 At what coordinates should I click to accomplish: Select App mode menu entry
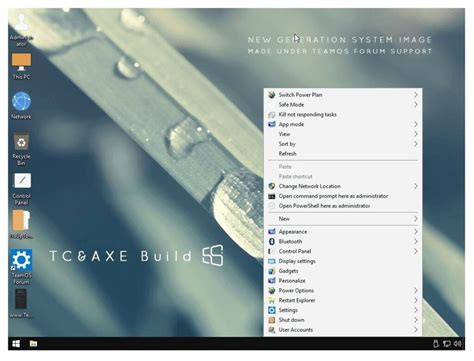click(x=343, y=124)
